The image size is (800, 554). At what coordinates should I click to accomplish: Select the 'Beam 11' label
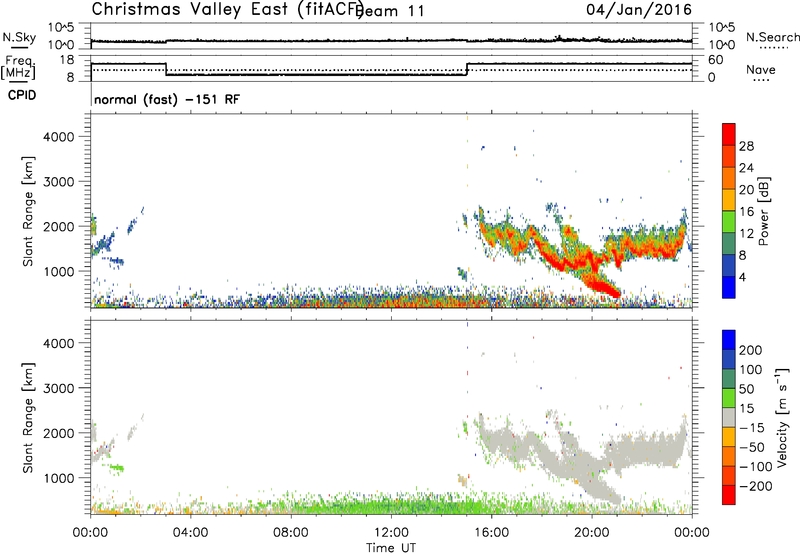(x=390, y=11)
